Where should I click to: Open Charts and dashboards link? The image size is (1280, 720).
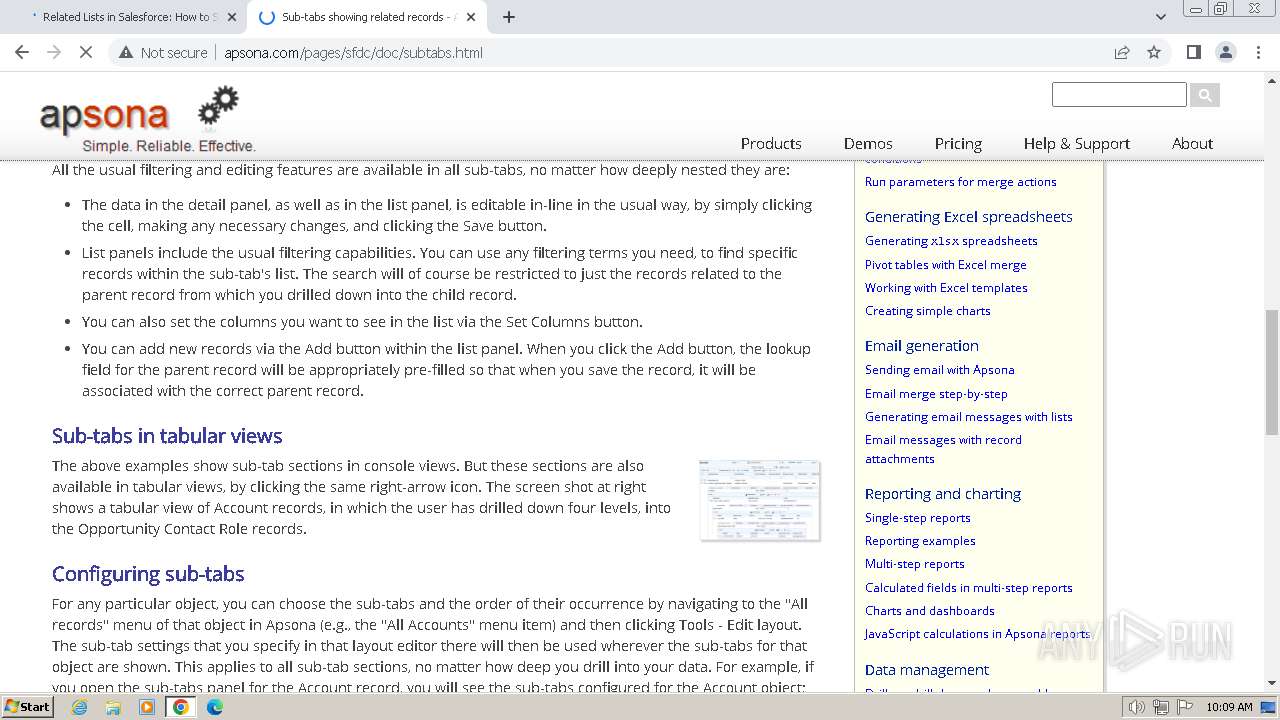pyautogui.click(x=929, y=611)
